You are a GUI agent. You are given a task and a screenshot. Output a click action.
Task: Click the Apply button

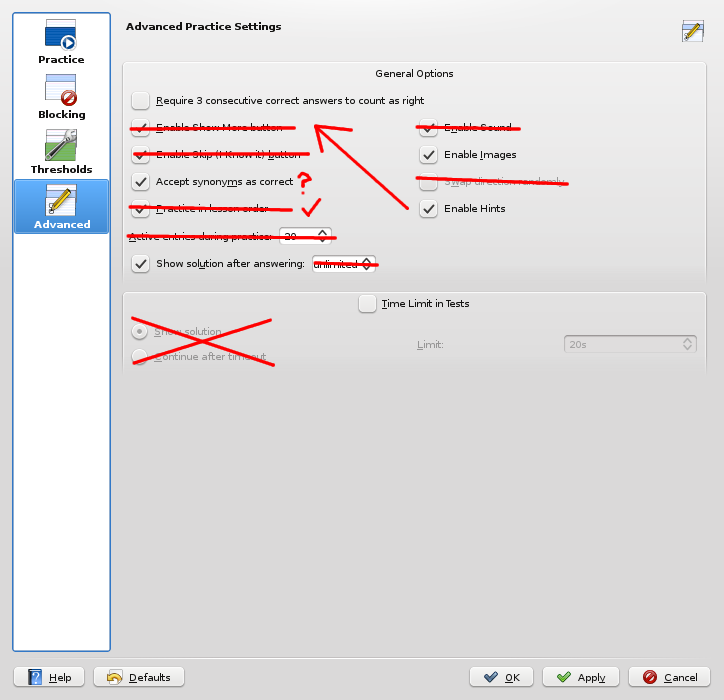(x=580, y=677)
